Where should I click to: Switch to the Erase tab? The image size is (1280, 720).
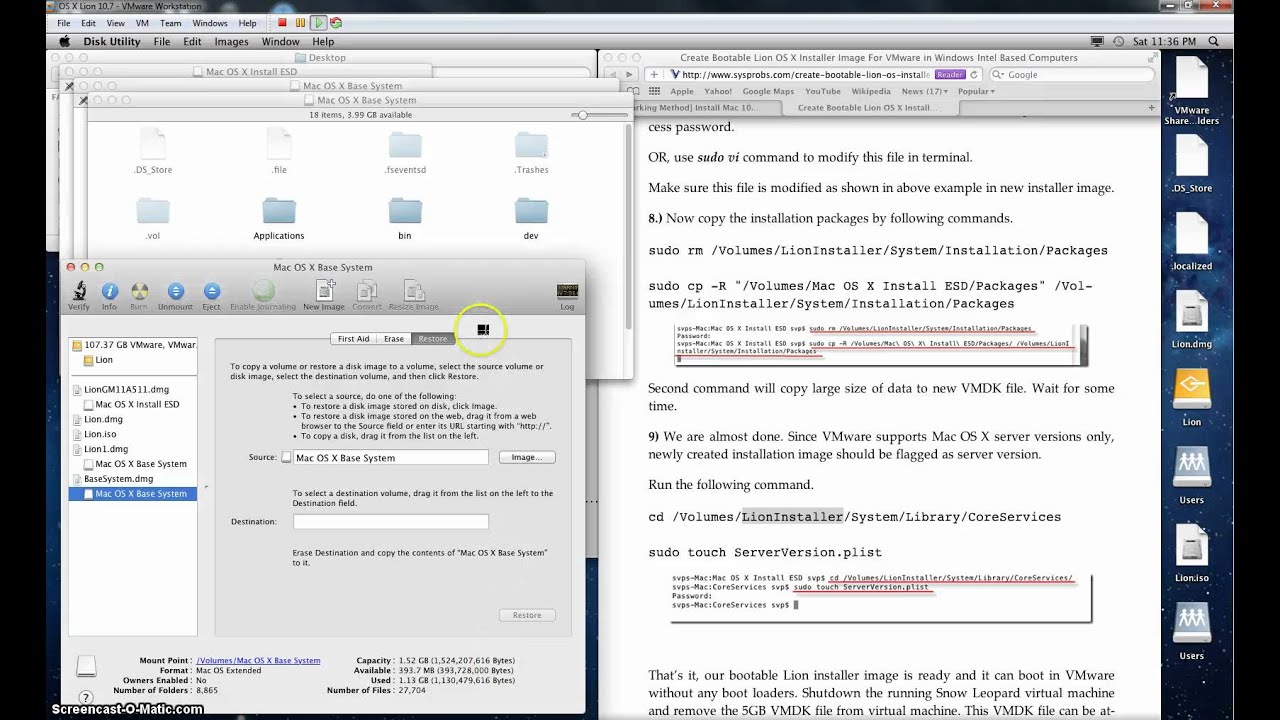click(x=394, y=339)
